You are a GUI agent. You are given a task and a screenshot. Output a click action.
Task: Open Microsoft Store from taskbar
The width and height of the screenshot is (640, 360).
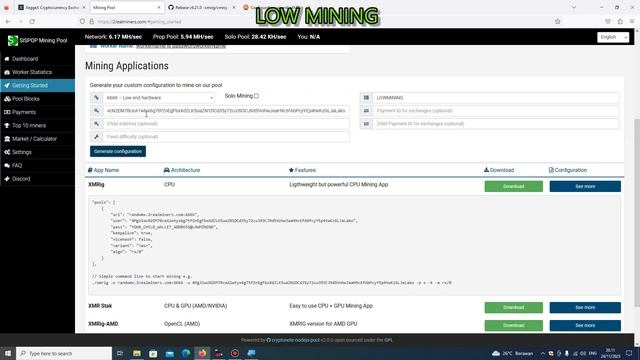(x=153, y=353)
